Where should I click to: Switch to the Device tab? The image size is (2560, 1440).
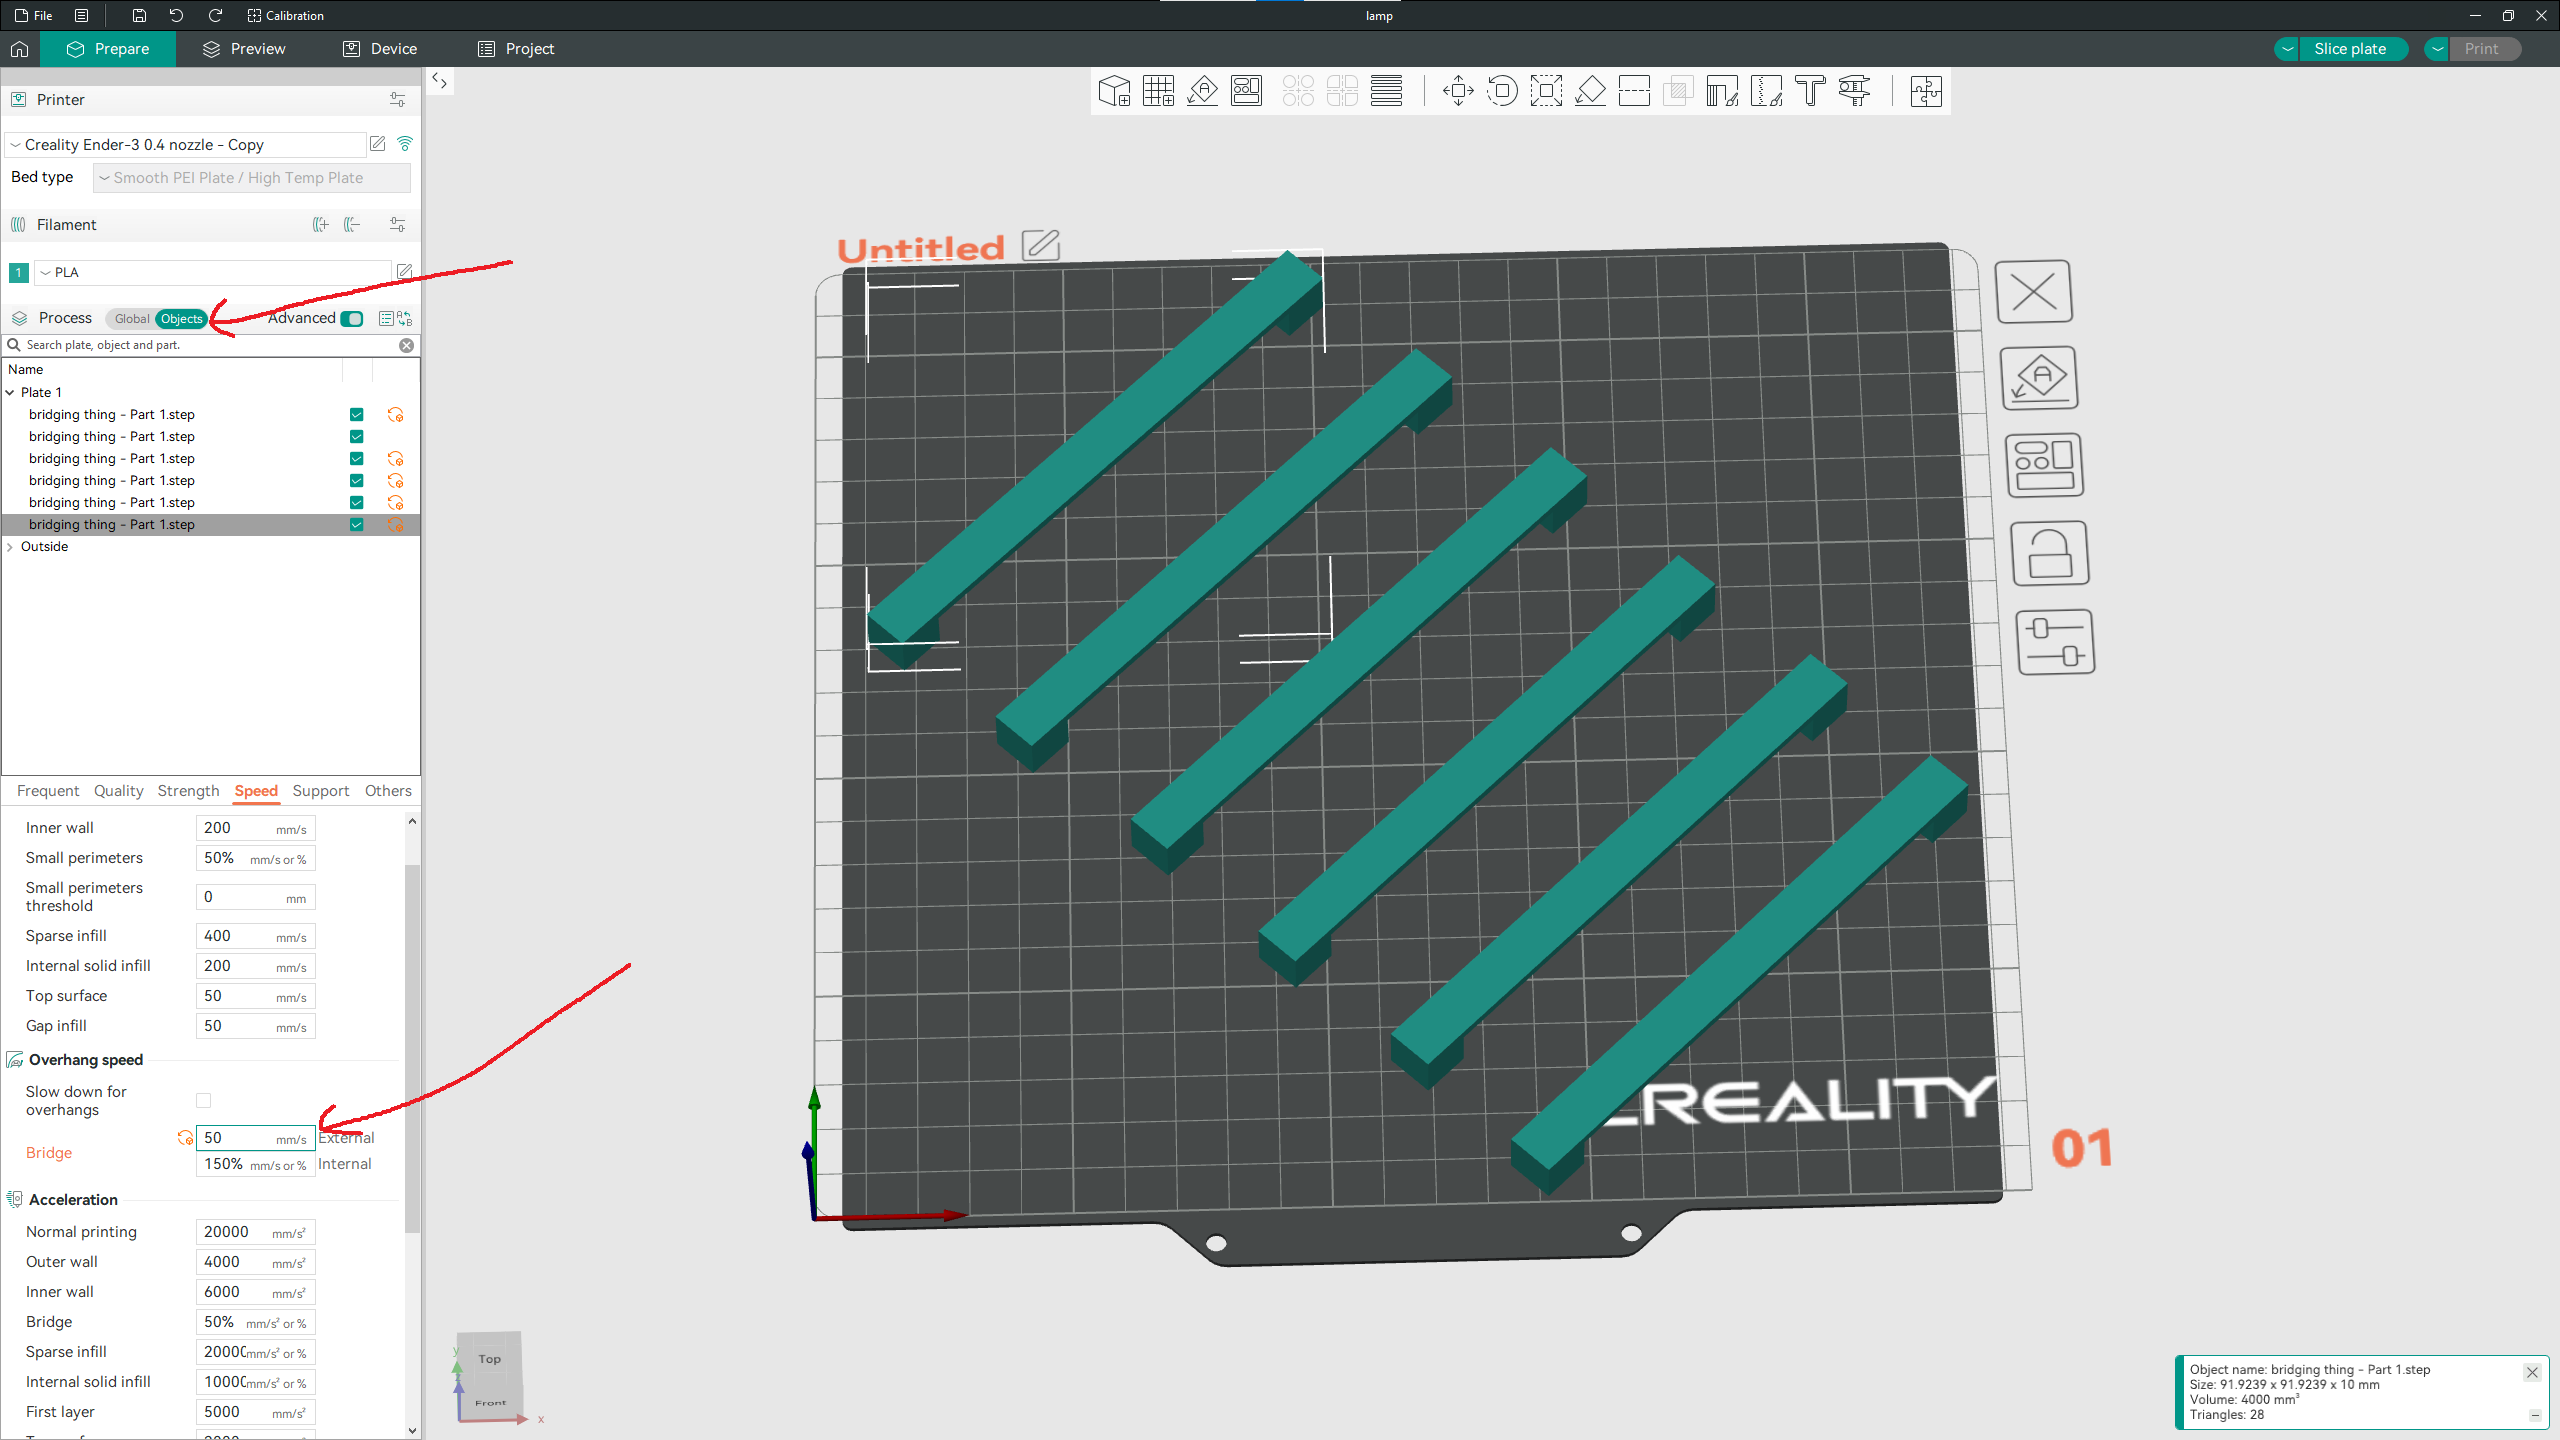[380, 49]
